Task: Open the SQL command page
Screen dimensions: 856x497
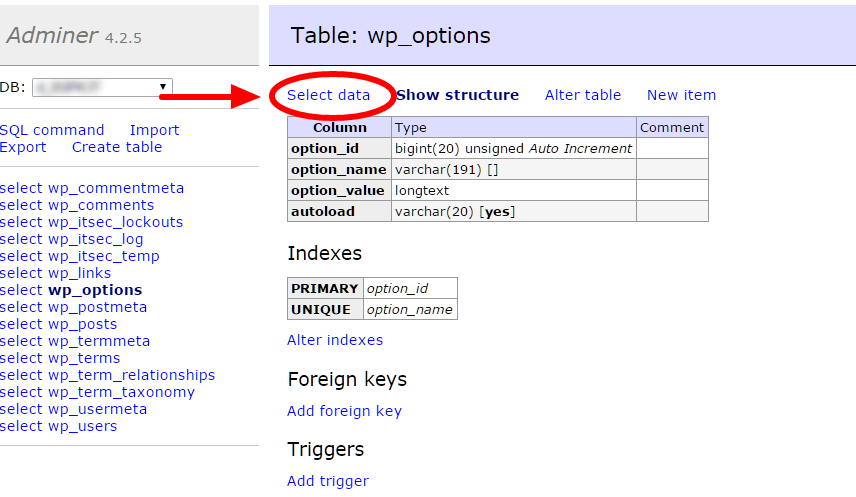Action: pyautogui.click(x=52, y=130)
